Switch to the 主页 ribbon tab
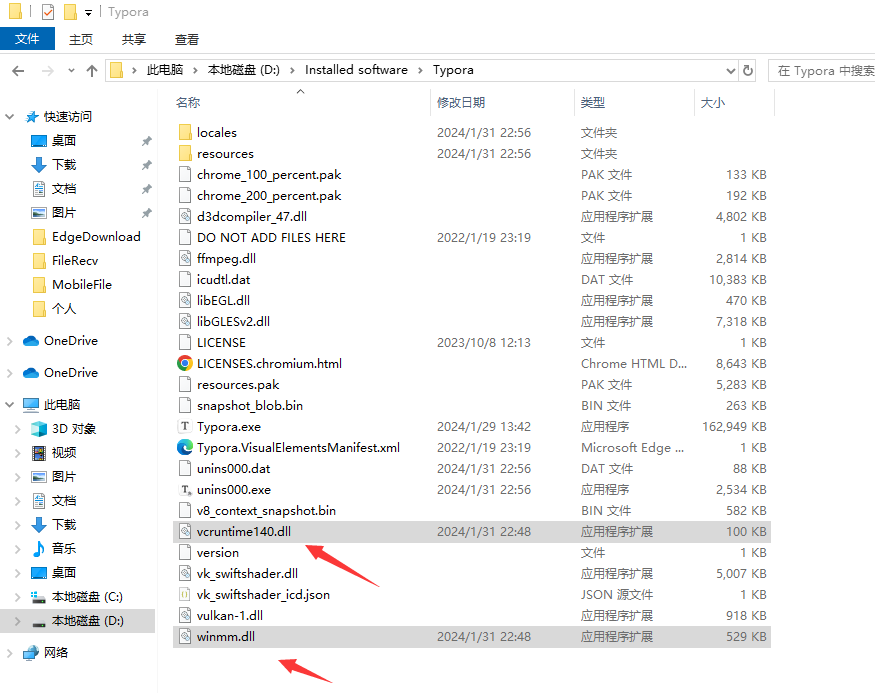 coord(81,40)
